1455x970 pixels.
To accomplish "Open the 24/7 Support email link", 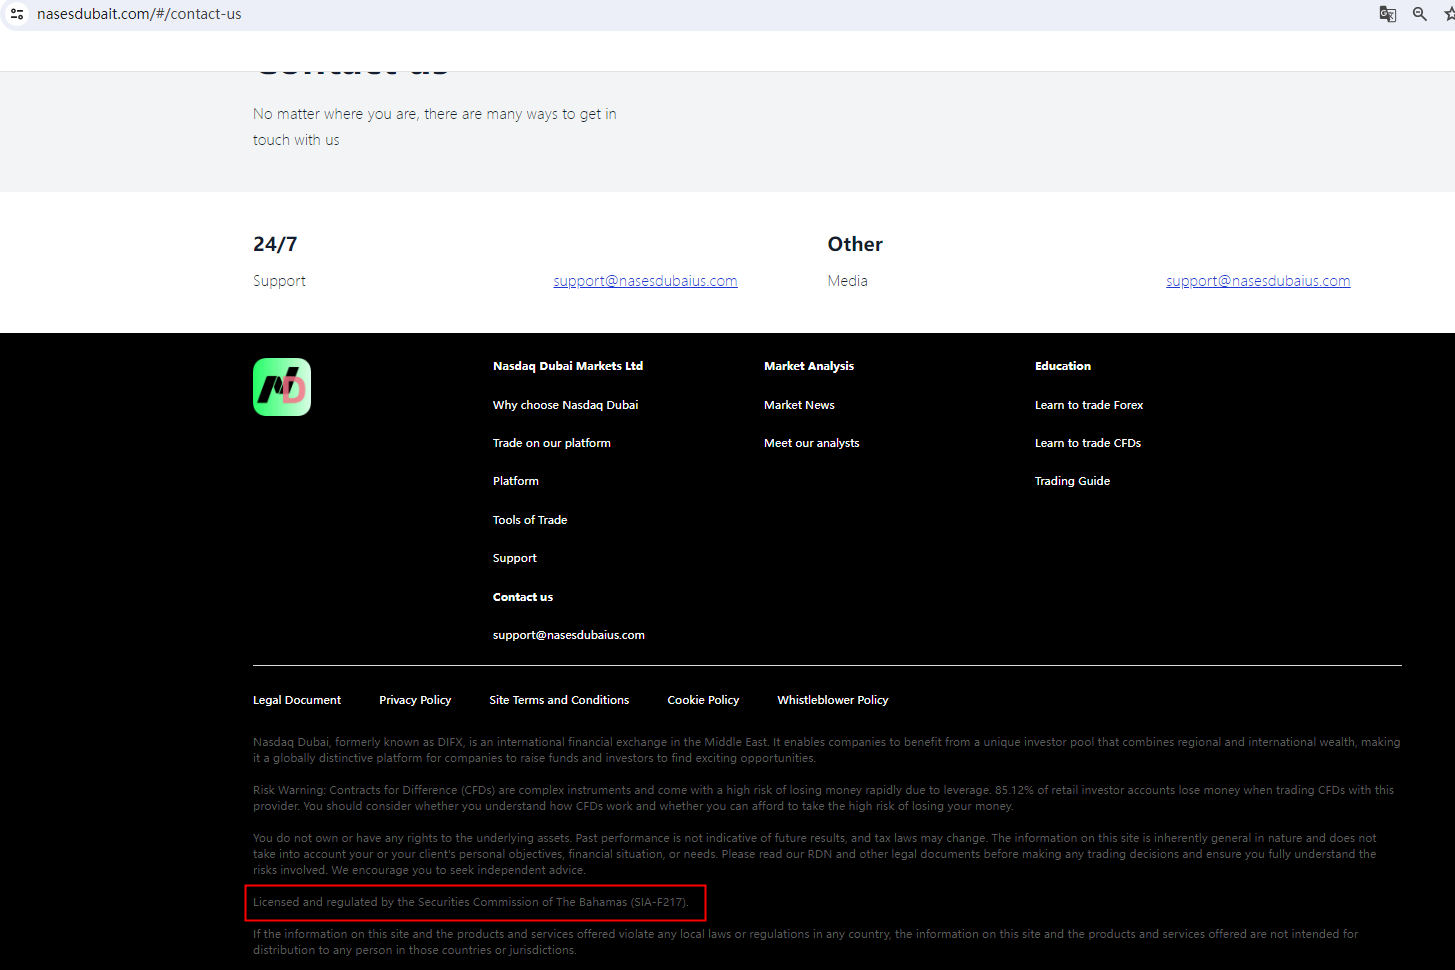I will pos(645,281).
